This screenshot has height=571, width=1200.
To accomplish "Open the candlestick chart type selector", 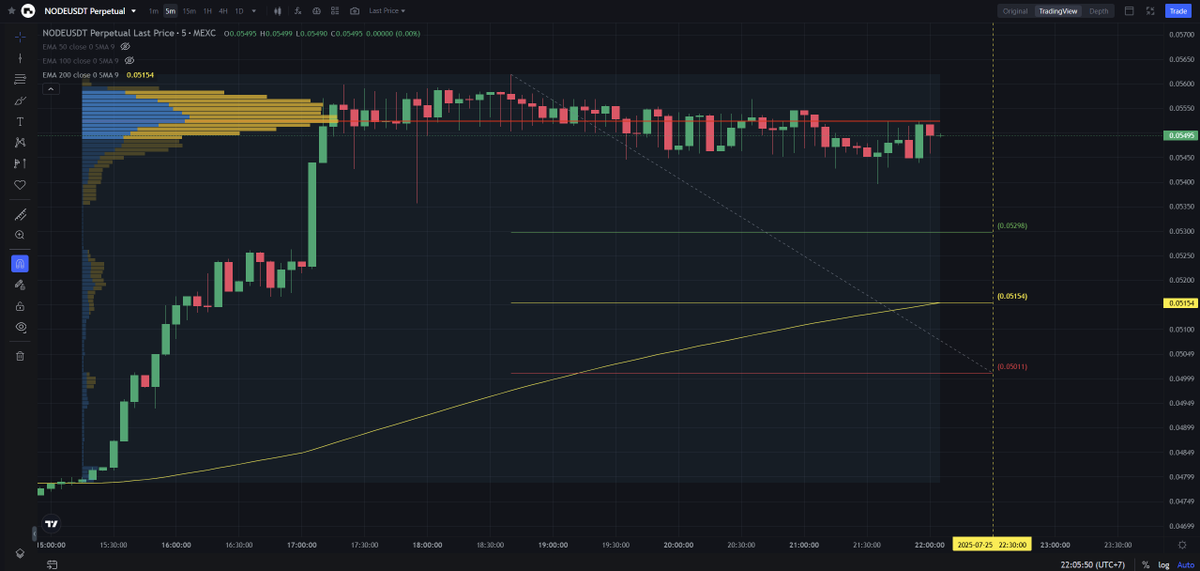I will (280, 11).
